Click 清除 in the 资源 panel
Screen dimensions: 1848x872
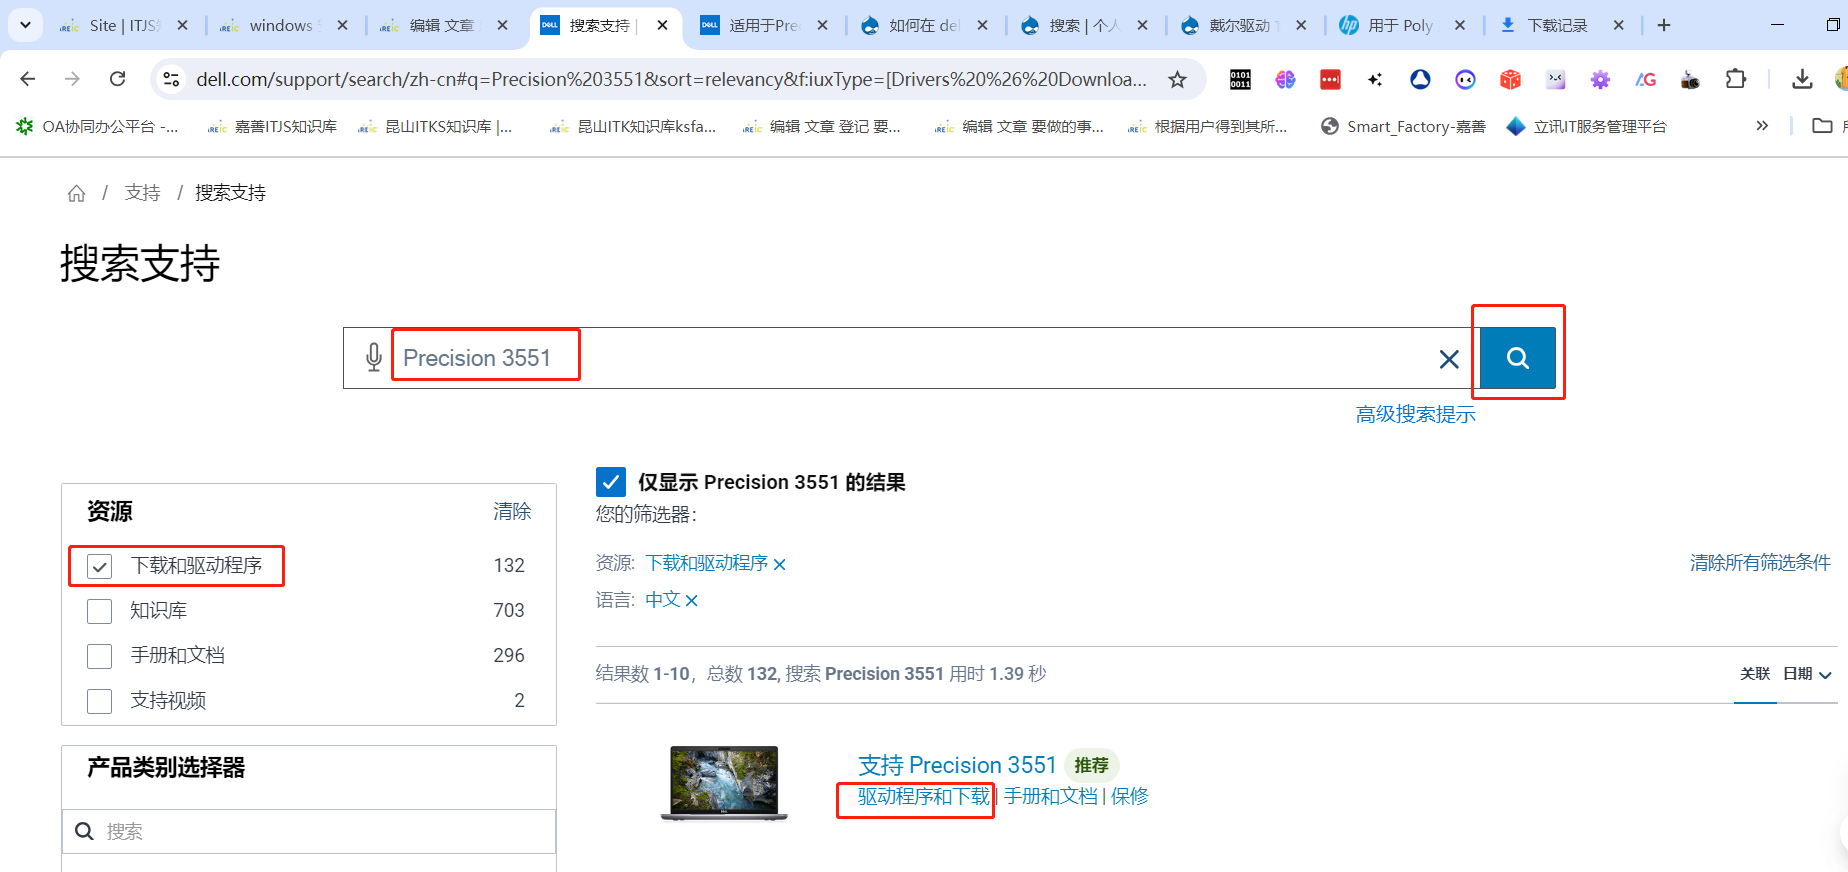pyautogui.click(x=512, y=511)
